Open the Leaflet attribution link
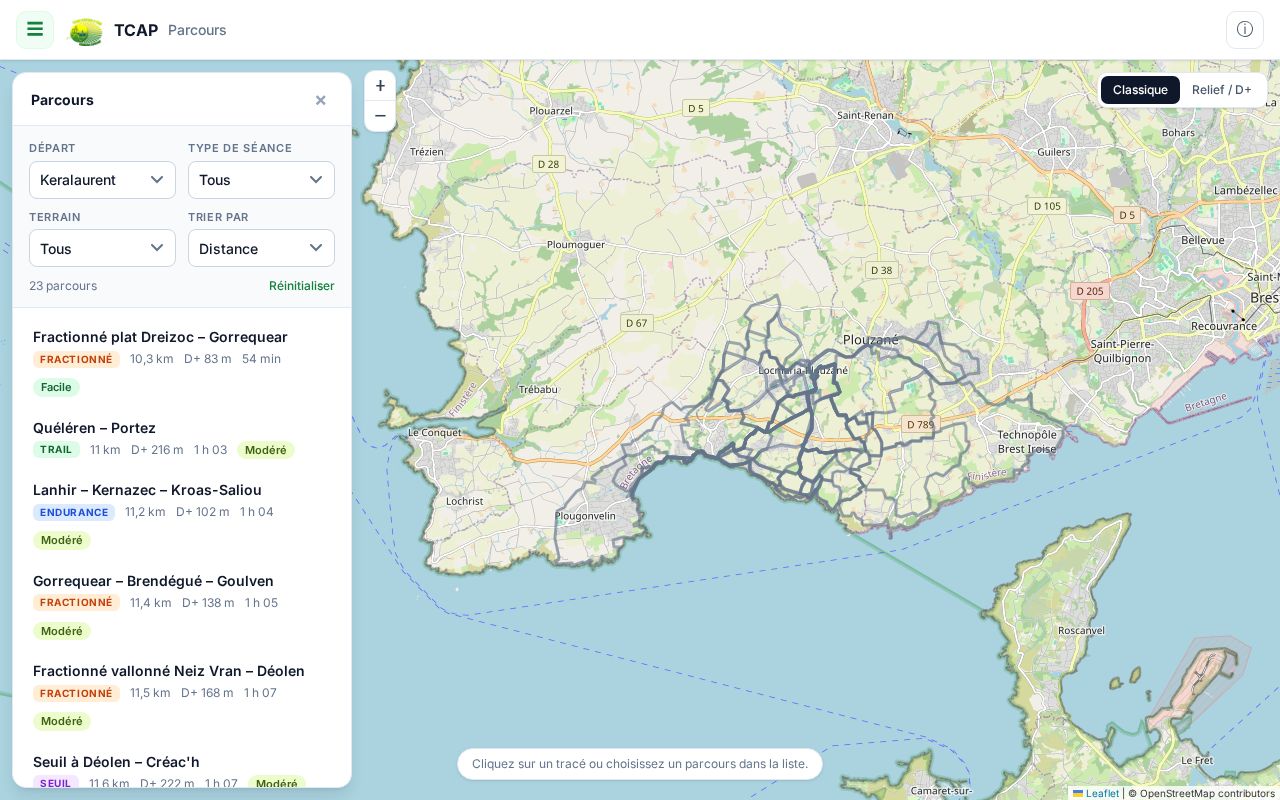The image size is (1280, 800). click(1096, 793)
